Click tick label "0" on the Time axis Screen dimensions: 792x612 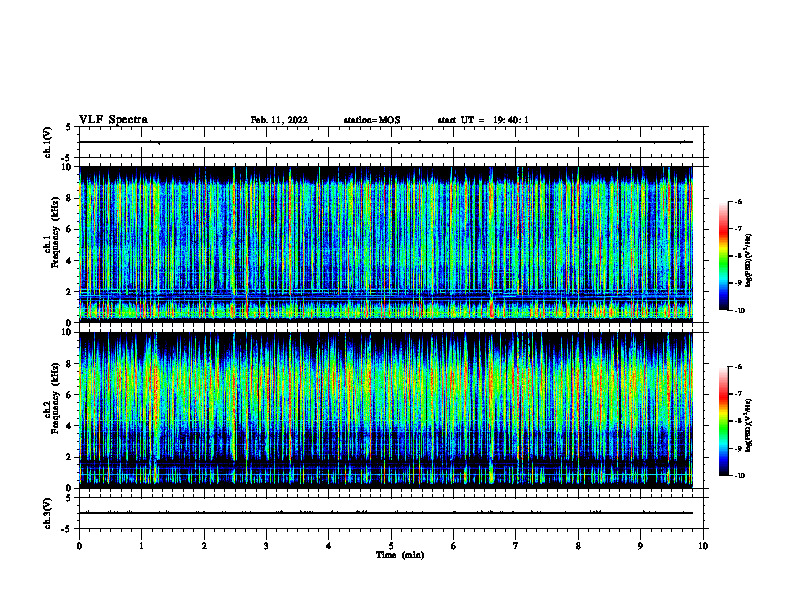click(x=79, y=546)
